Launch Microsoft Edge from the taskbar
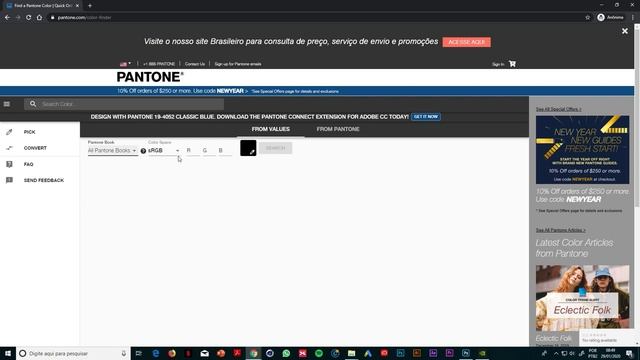Screen dimensions: 640x360 point(156,353)
